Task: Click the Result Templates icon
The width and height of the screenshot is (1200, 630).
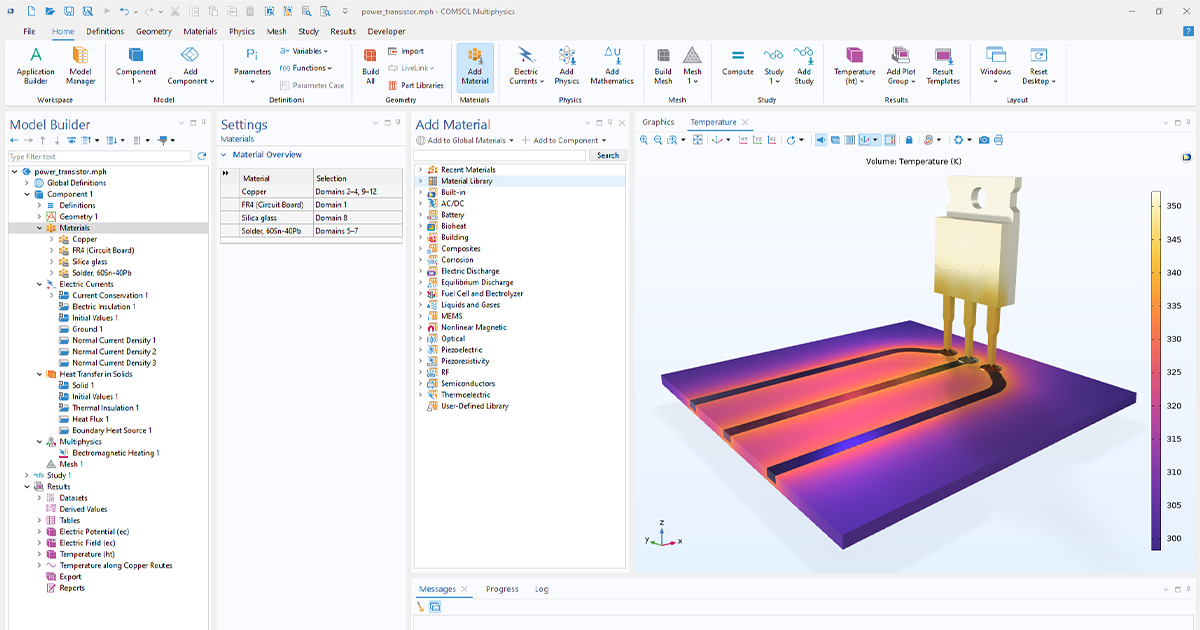Action: 941,66
